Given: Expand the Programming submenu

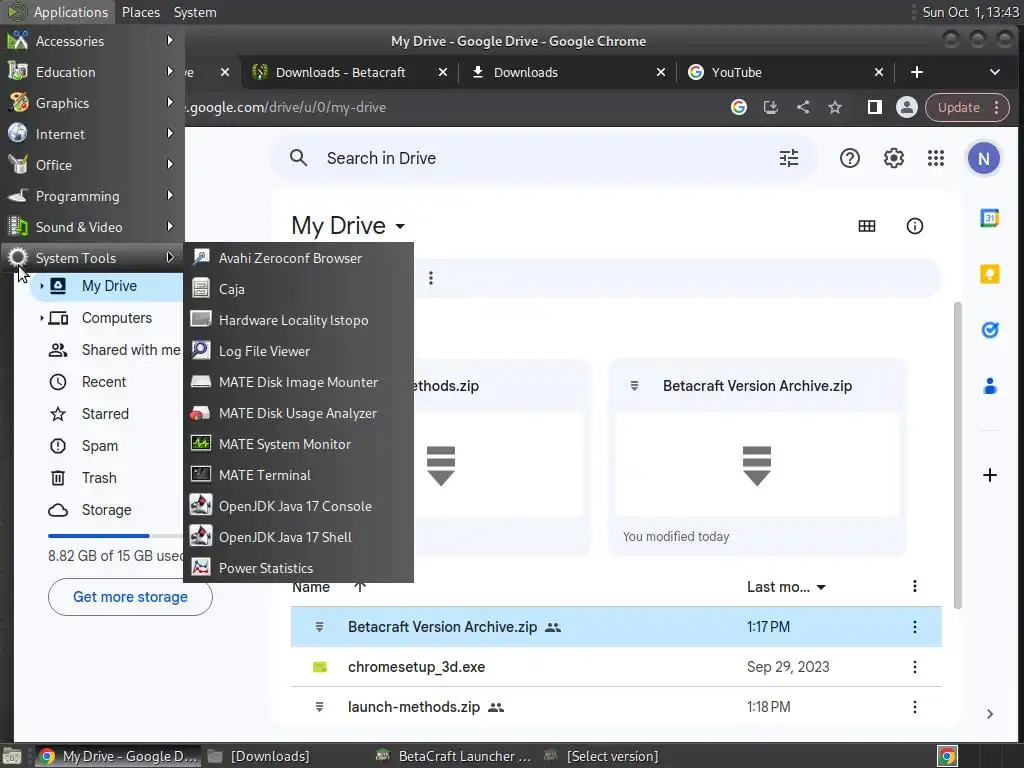Looking at the screenshot, I should (91, 196).
